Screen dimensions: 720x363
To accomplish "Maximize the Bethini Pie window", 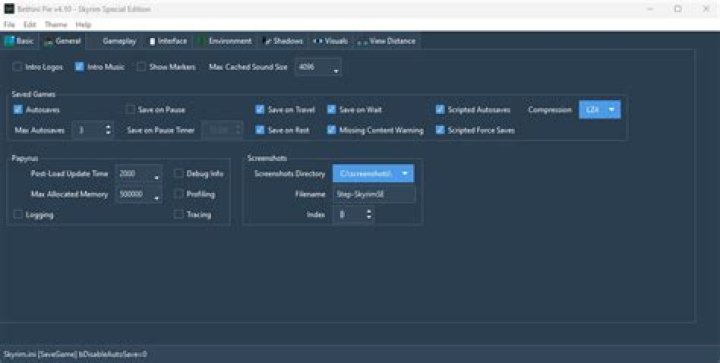I will click(x=678, y=9).
